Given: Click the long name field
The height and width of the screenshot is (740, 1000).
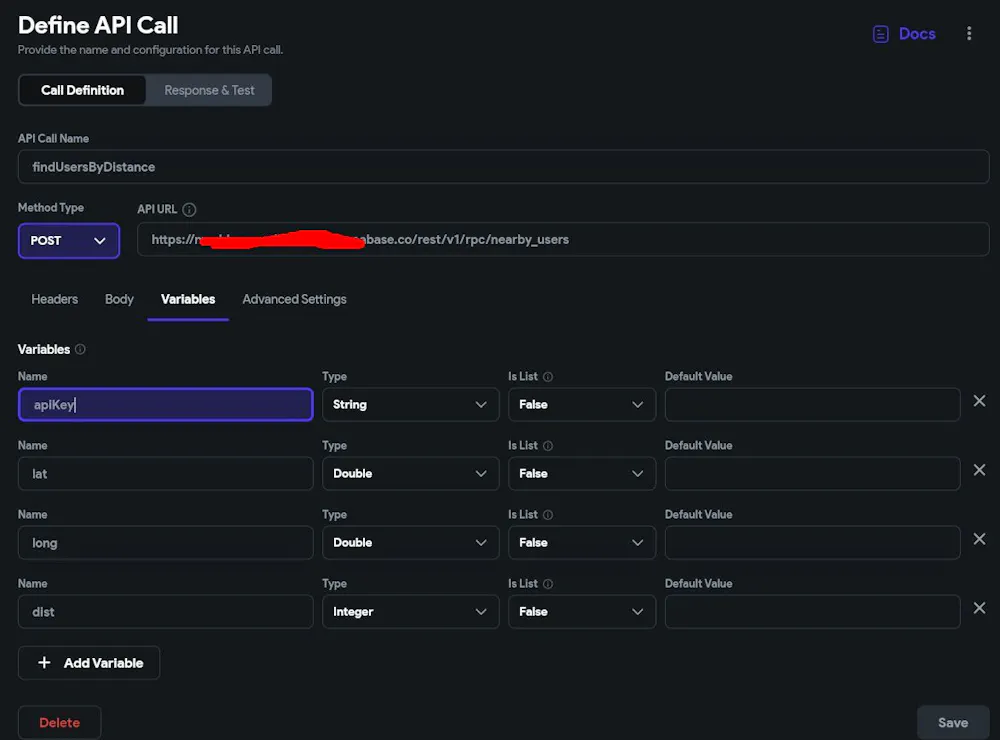Looking at the screenshot, I should pos(166,542).
